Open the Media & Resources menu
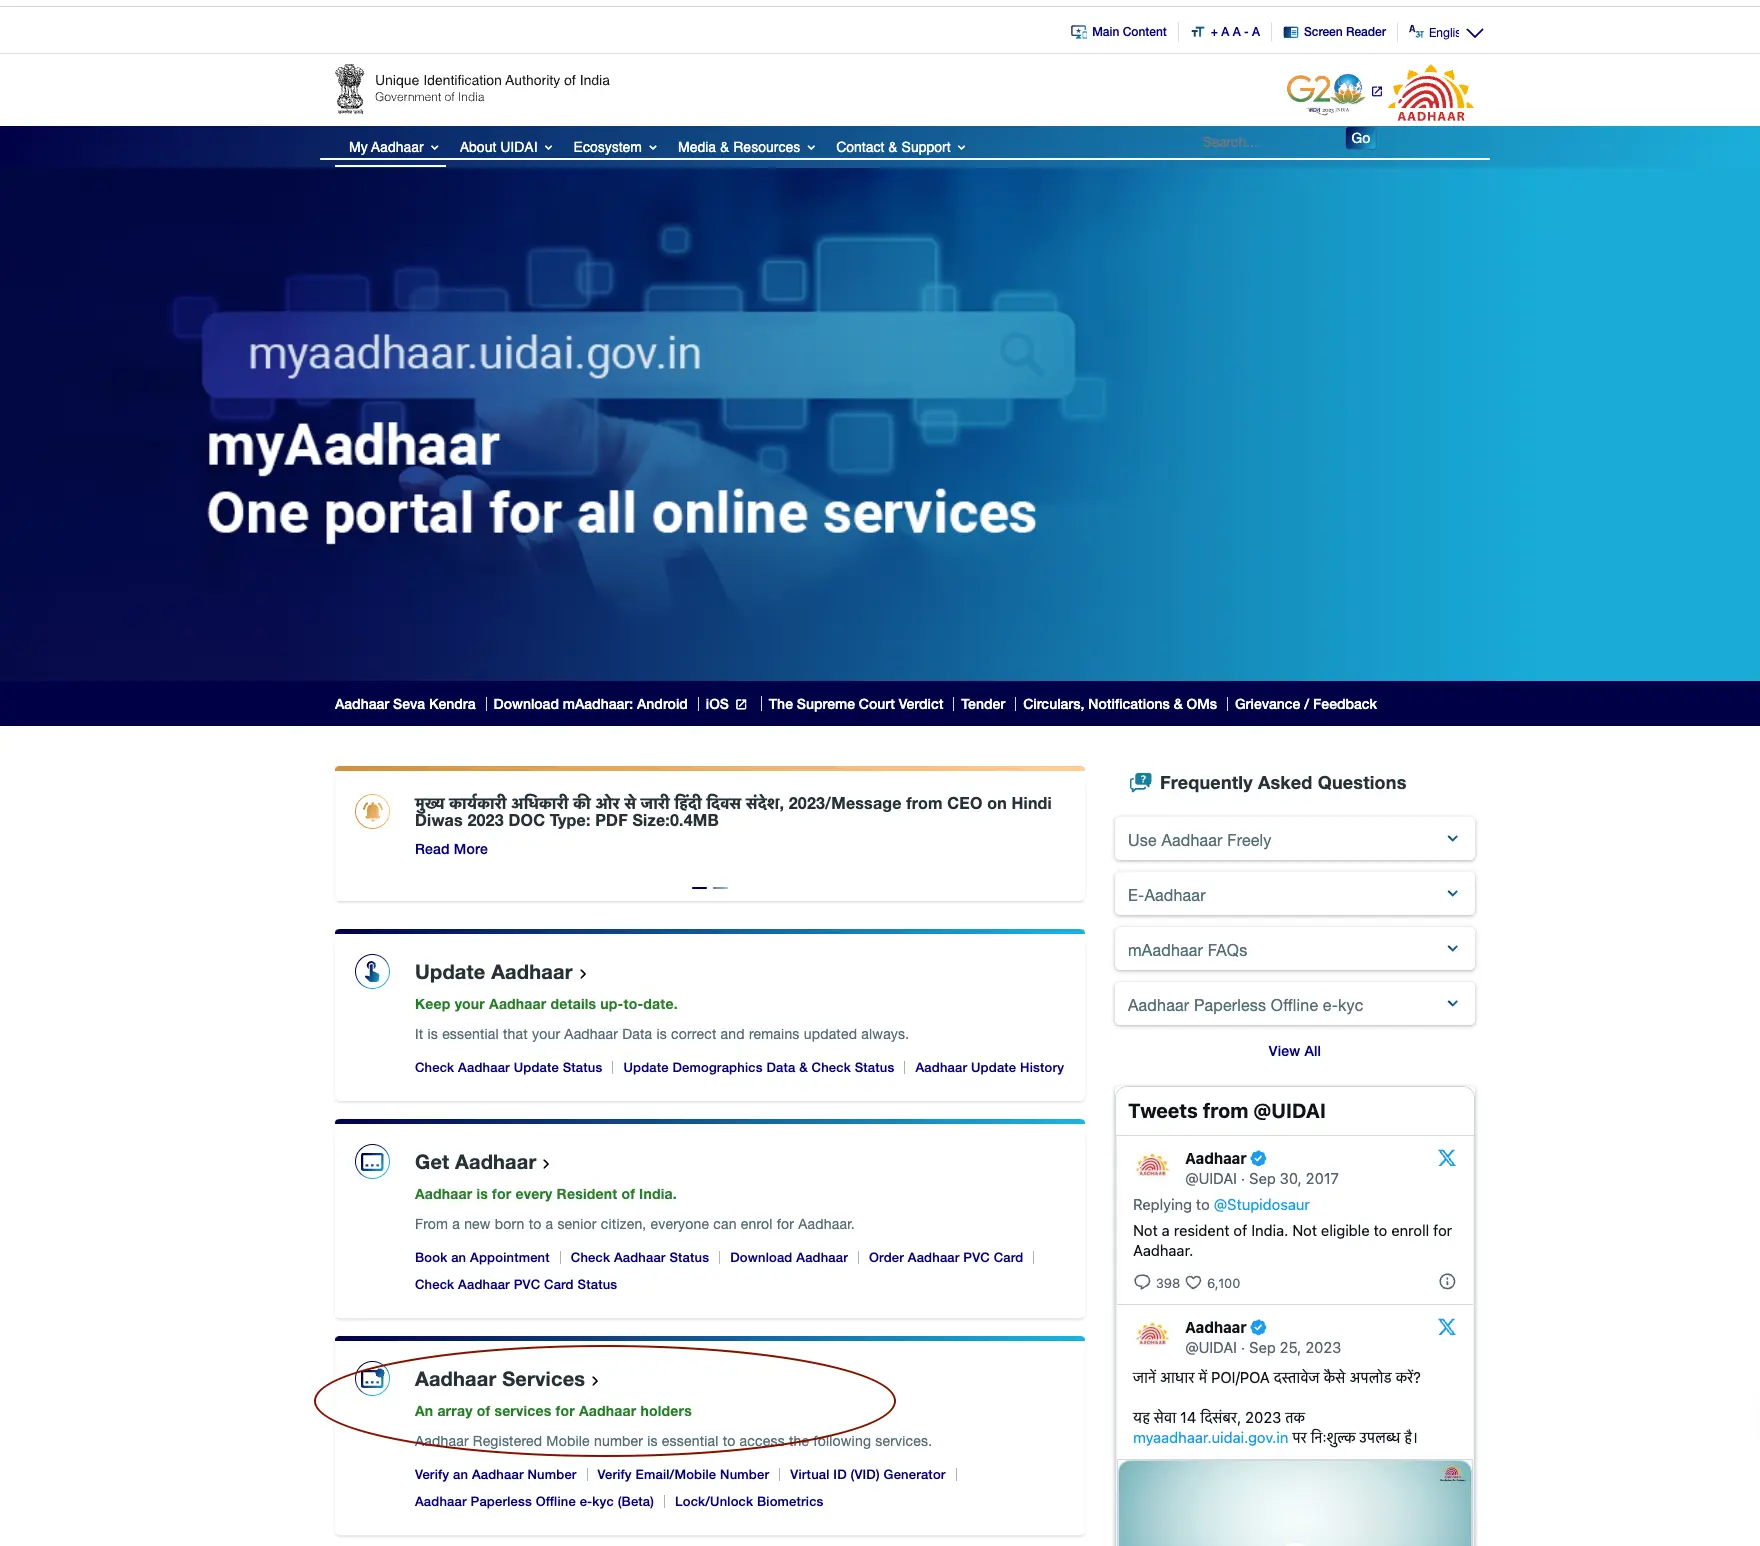Viewport: 1760px width, 1546px height. (x=746, y=147)
